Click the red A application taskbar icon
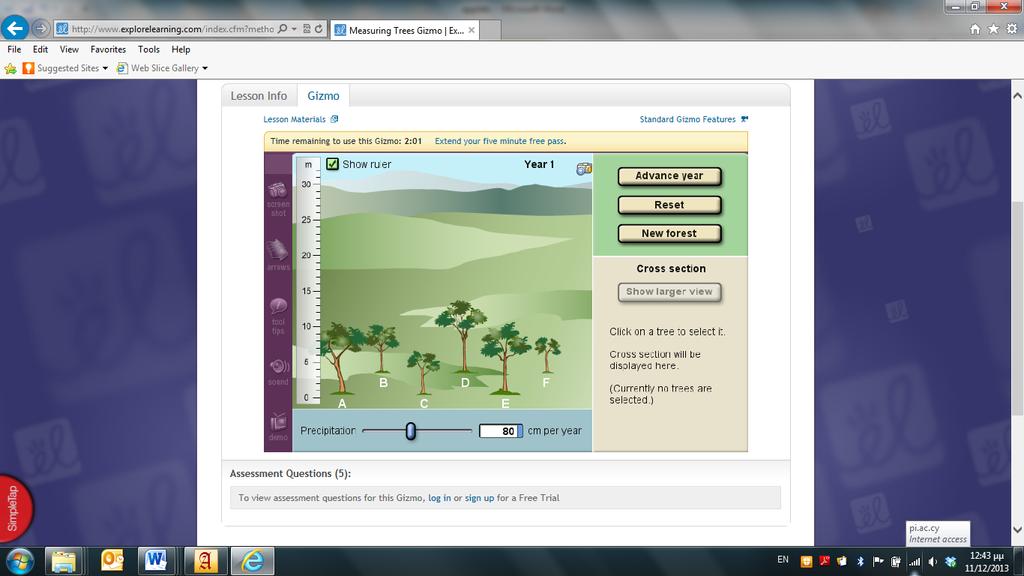The image size is (1024, 576). point(204,562)
